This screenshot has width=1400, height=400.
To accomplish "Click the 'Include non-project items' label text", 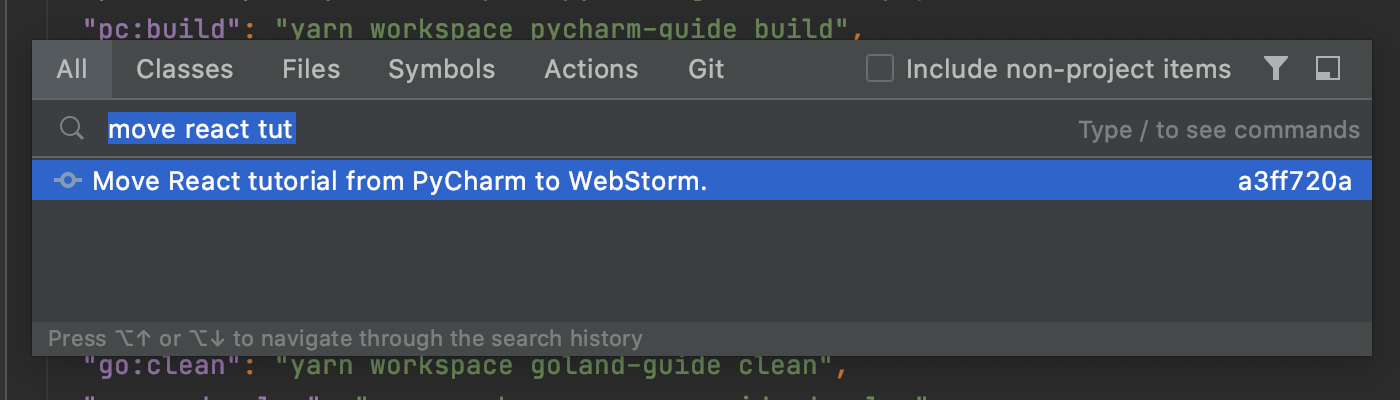I will click(1068, 69).
